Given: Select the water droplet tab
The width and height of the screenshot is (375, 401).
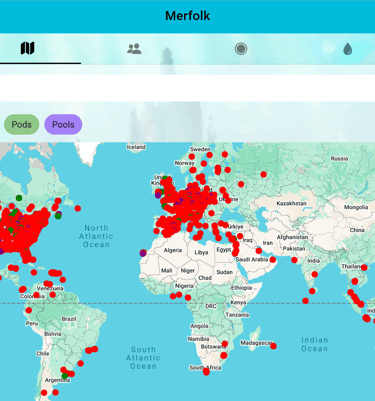Looking at the screenshot, I should 348,49.
